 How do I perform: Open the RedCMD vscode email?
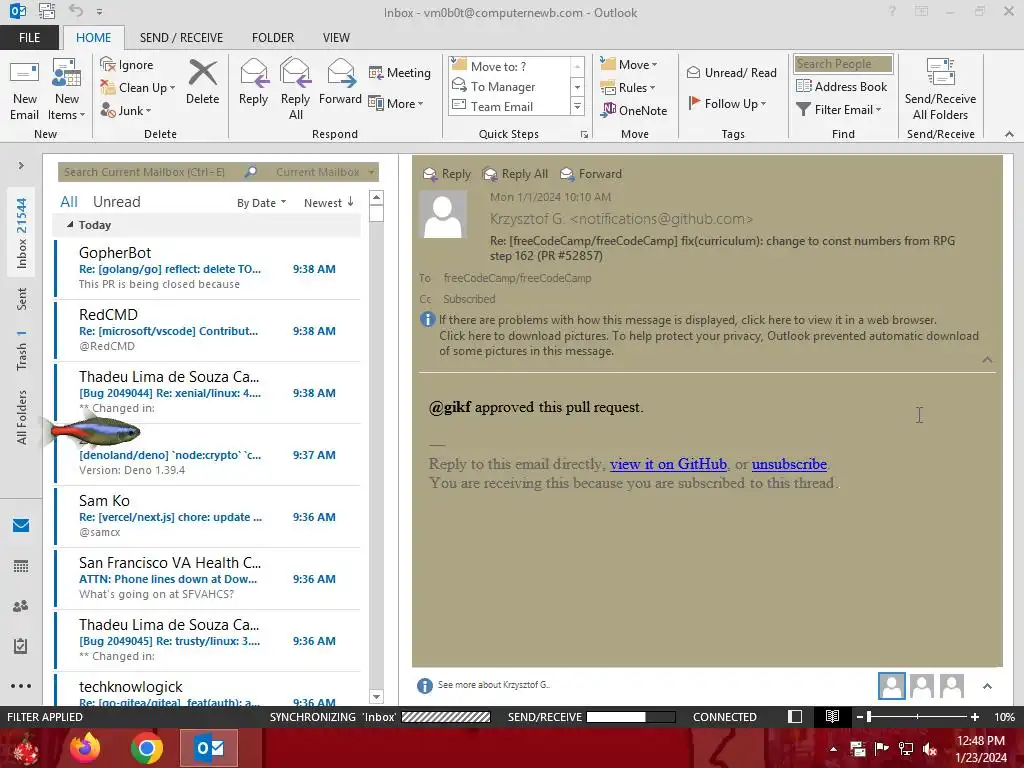(208, 330)
